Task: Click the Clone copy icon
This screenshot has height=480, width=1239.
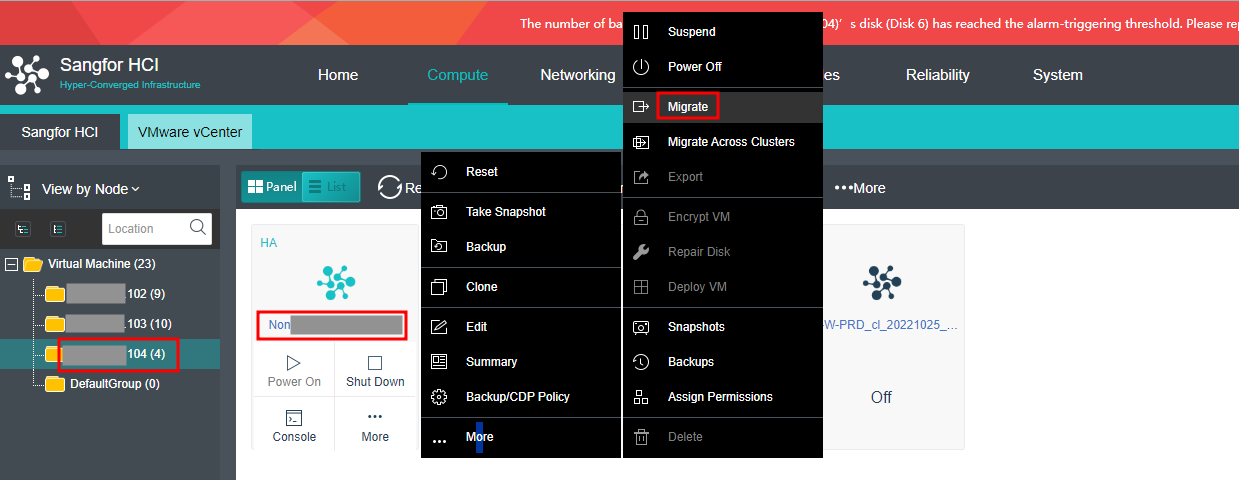Action: [x=439, y=287]
